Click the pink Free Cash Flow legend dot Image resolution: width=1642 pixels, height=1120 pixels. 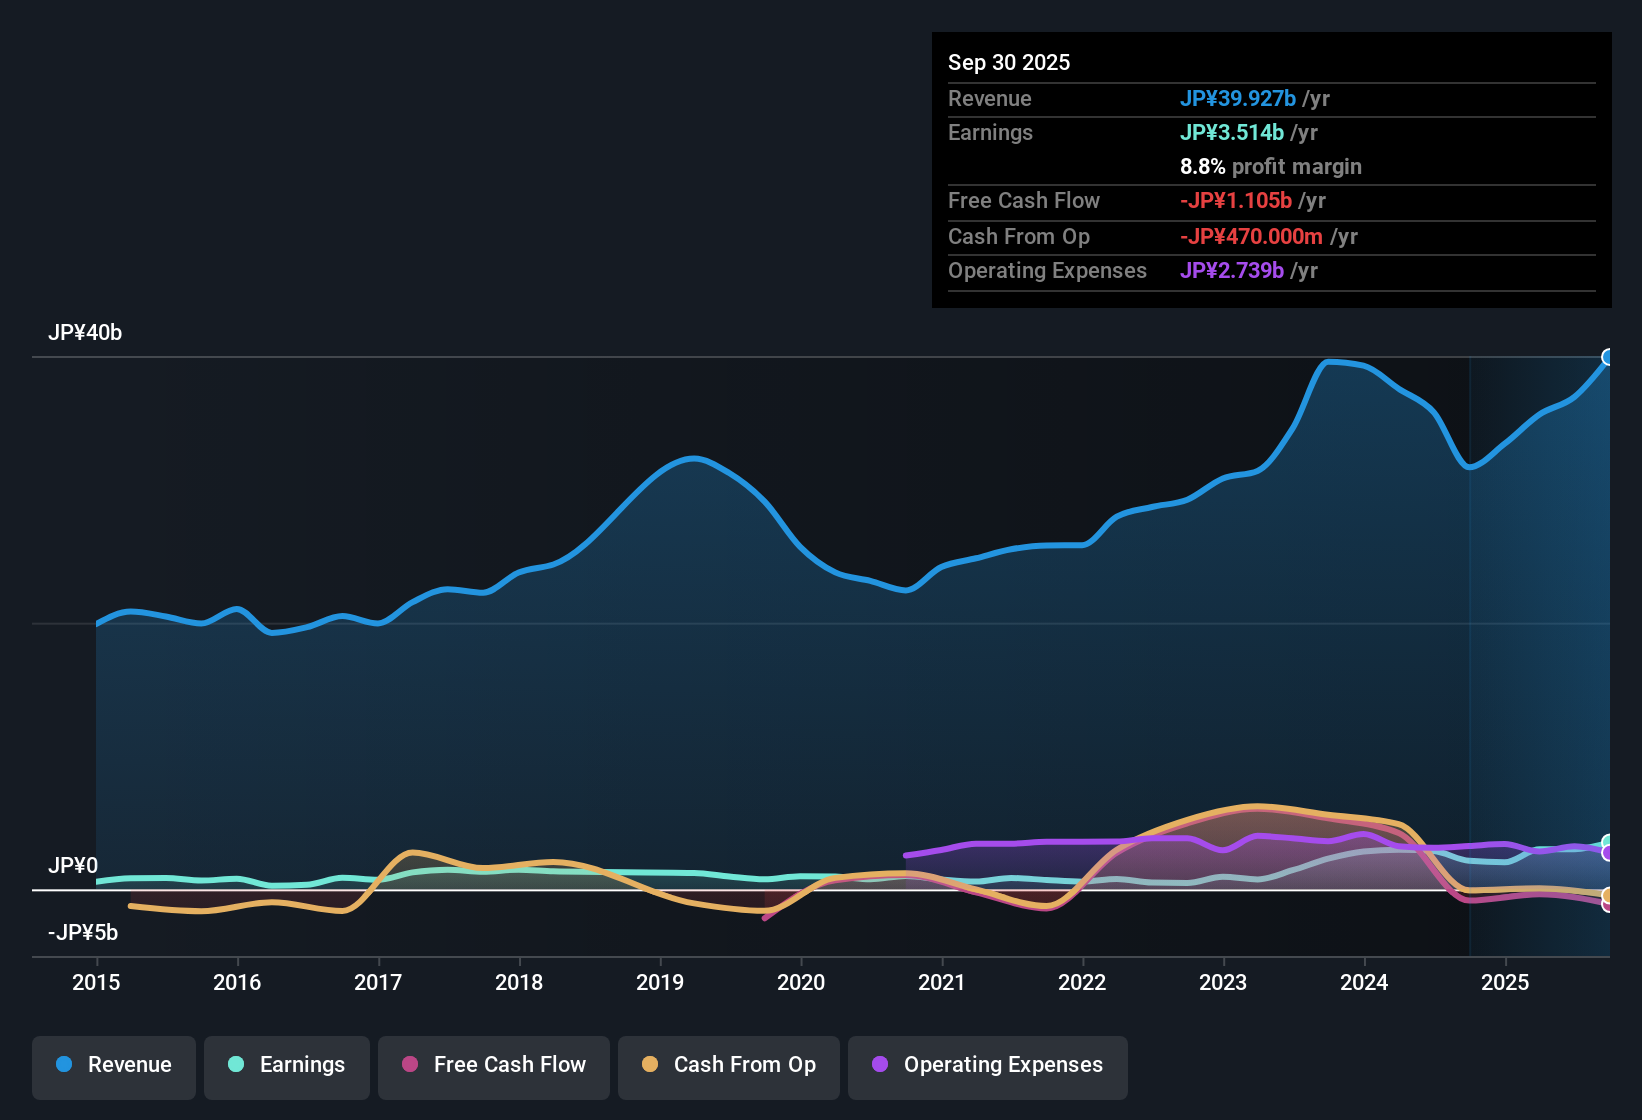[x=409, y=1065]
